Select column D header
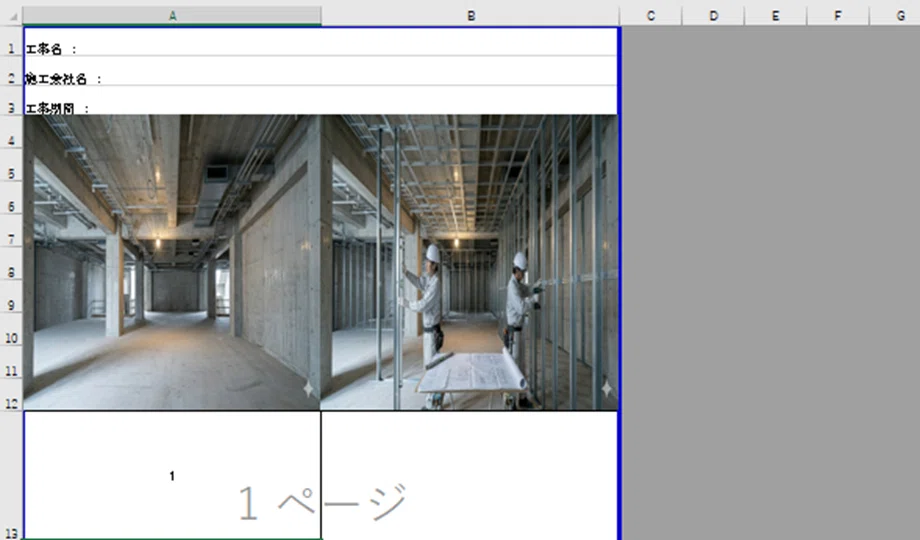920x540 pixels. coord(713,16)
